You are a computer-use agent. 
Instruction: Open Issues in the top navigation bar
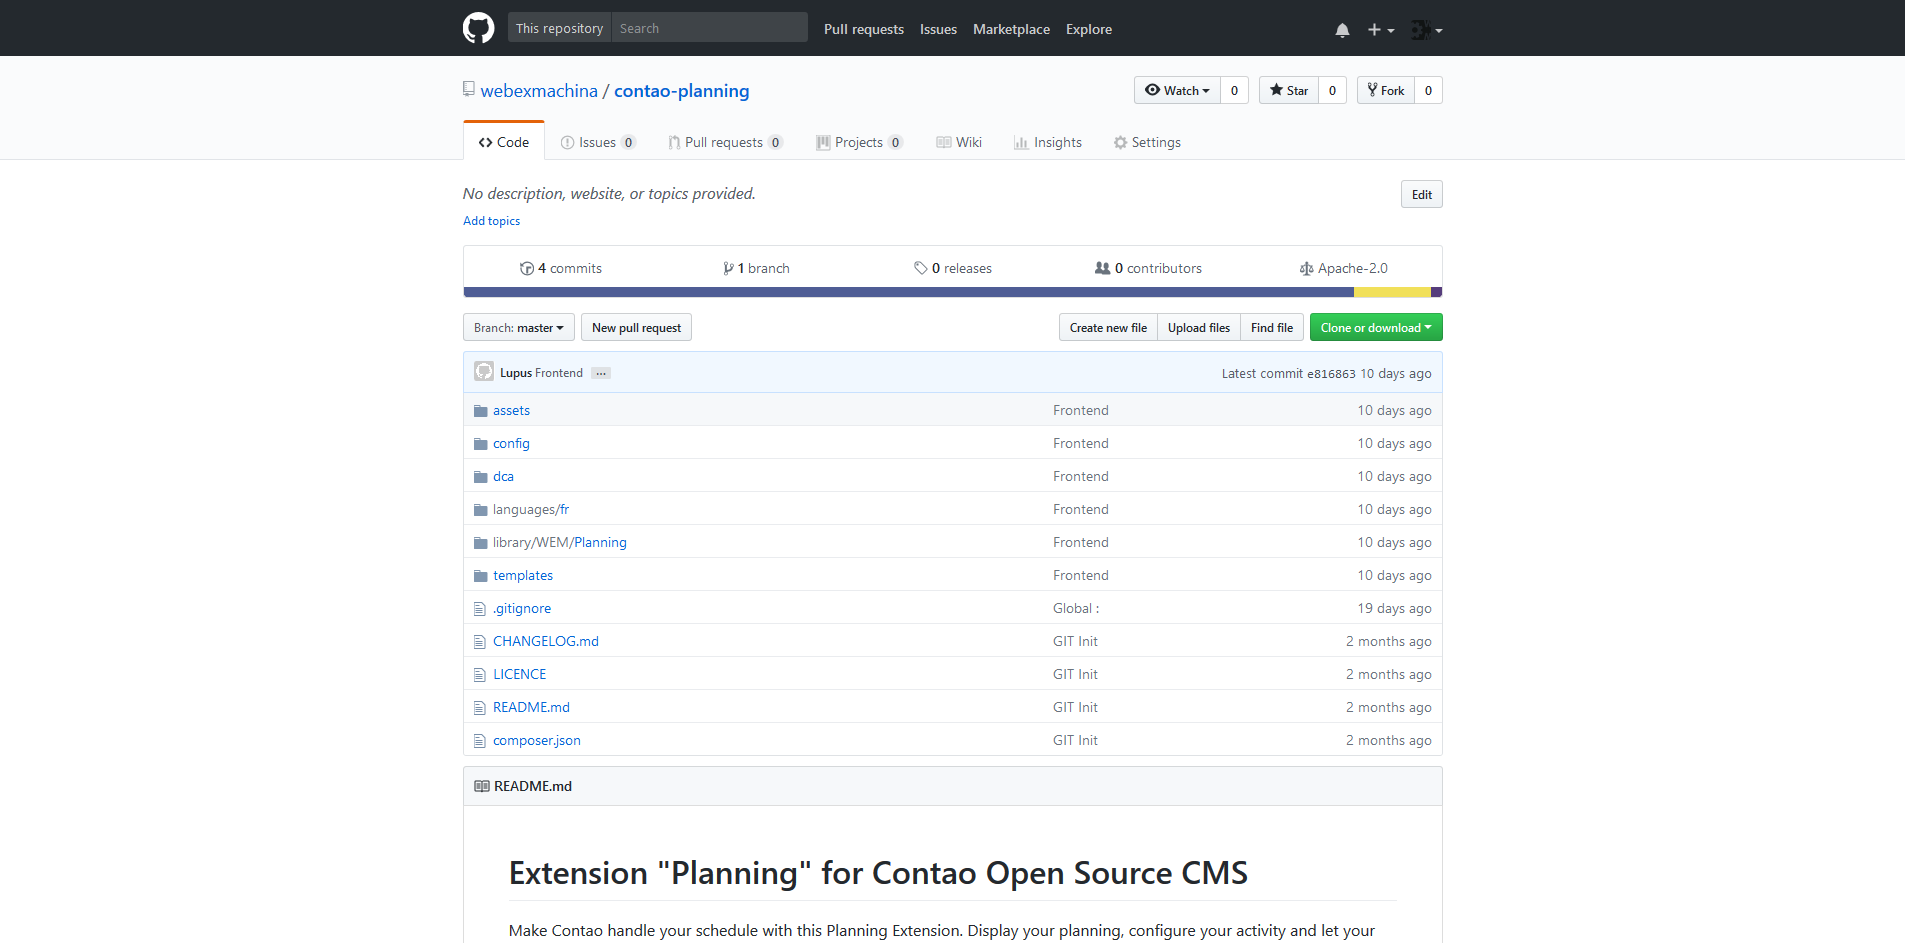pyautogui.click(x=938, y=29)
